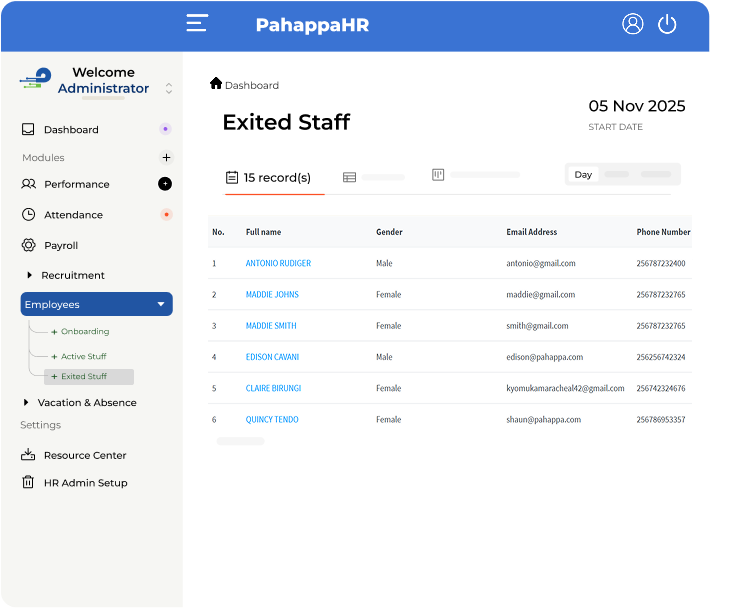Click the horizontal scrollbar below the table
This screenshot has height=608, width=748.
click(240, 441)
